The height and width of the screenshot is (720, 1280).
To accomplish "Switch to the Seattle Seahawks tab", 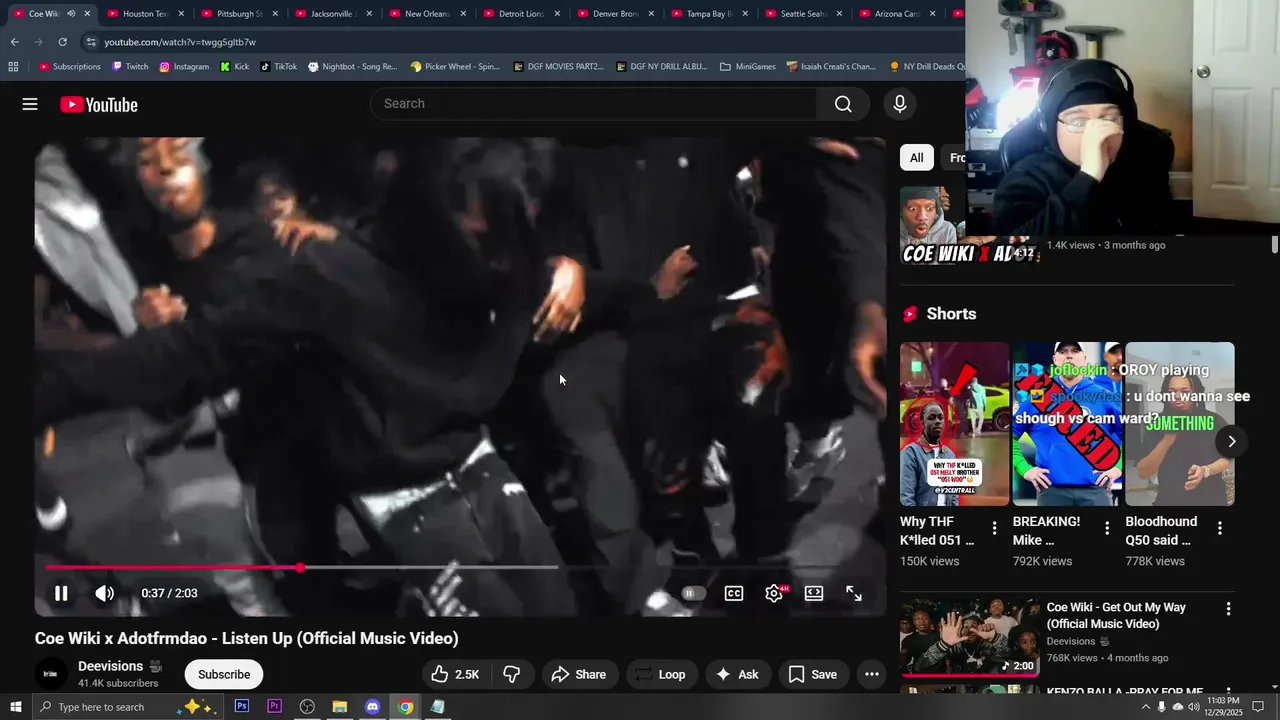I will click(x=804, y=14).
